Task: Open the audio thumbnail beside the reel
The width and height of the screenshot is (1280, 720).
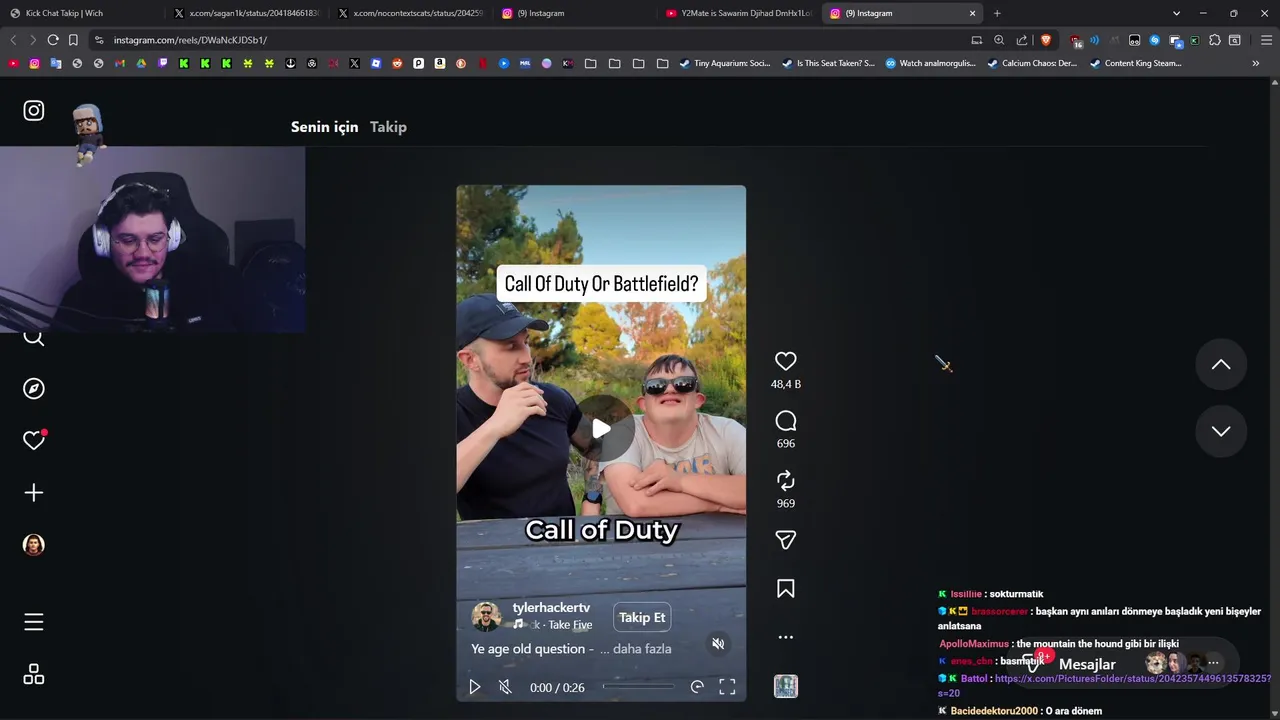Action: pyautogui.click(x=786, y=686)
